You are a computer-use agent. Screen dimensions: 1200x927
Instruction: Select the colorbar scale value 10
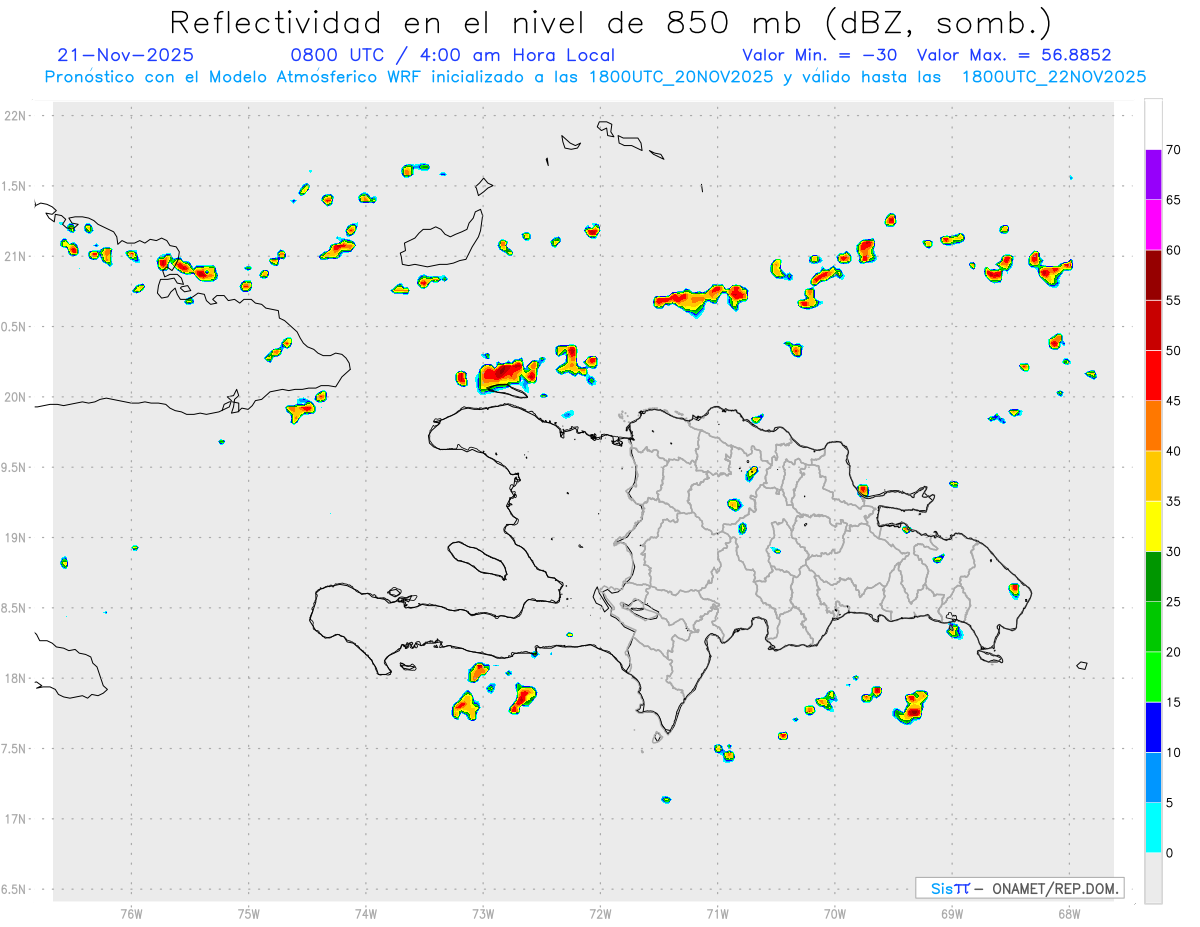(x=1174, y=752)
